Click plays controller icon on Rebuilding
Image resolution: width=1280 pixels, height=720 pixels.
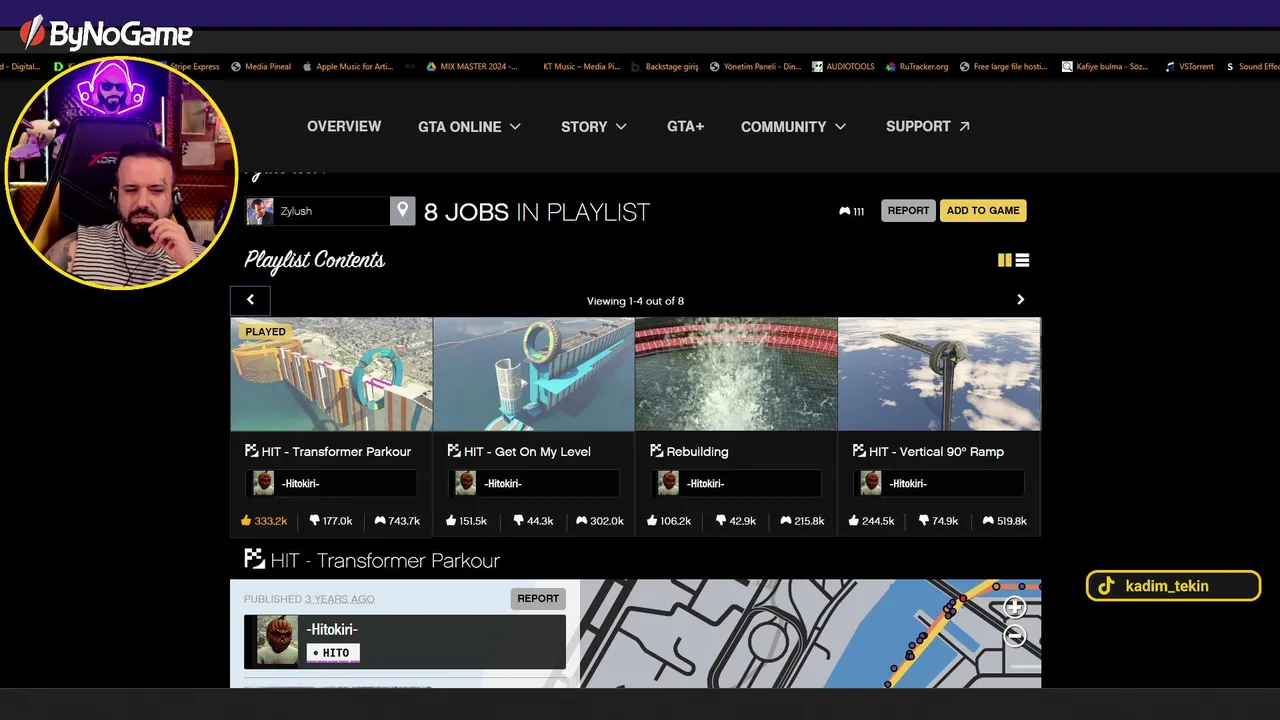(x=786, y=520)
